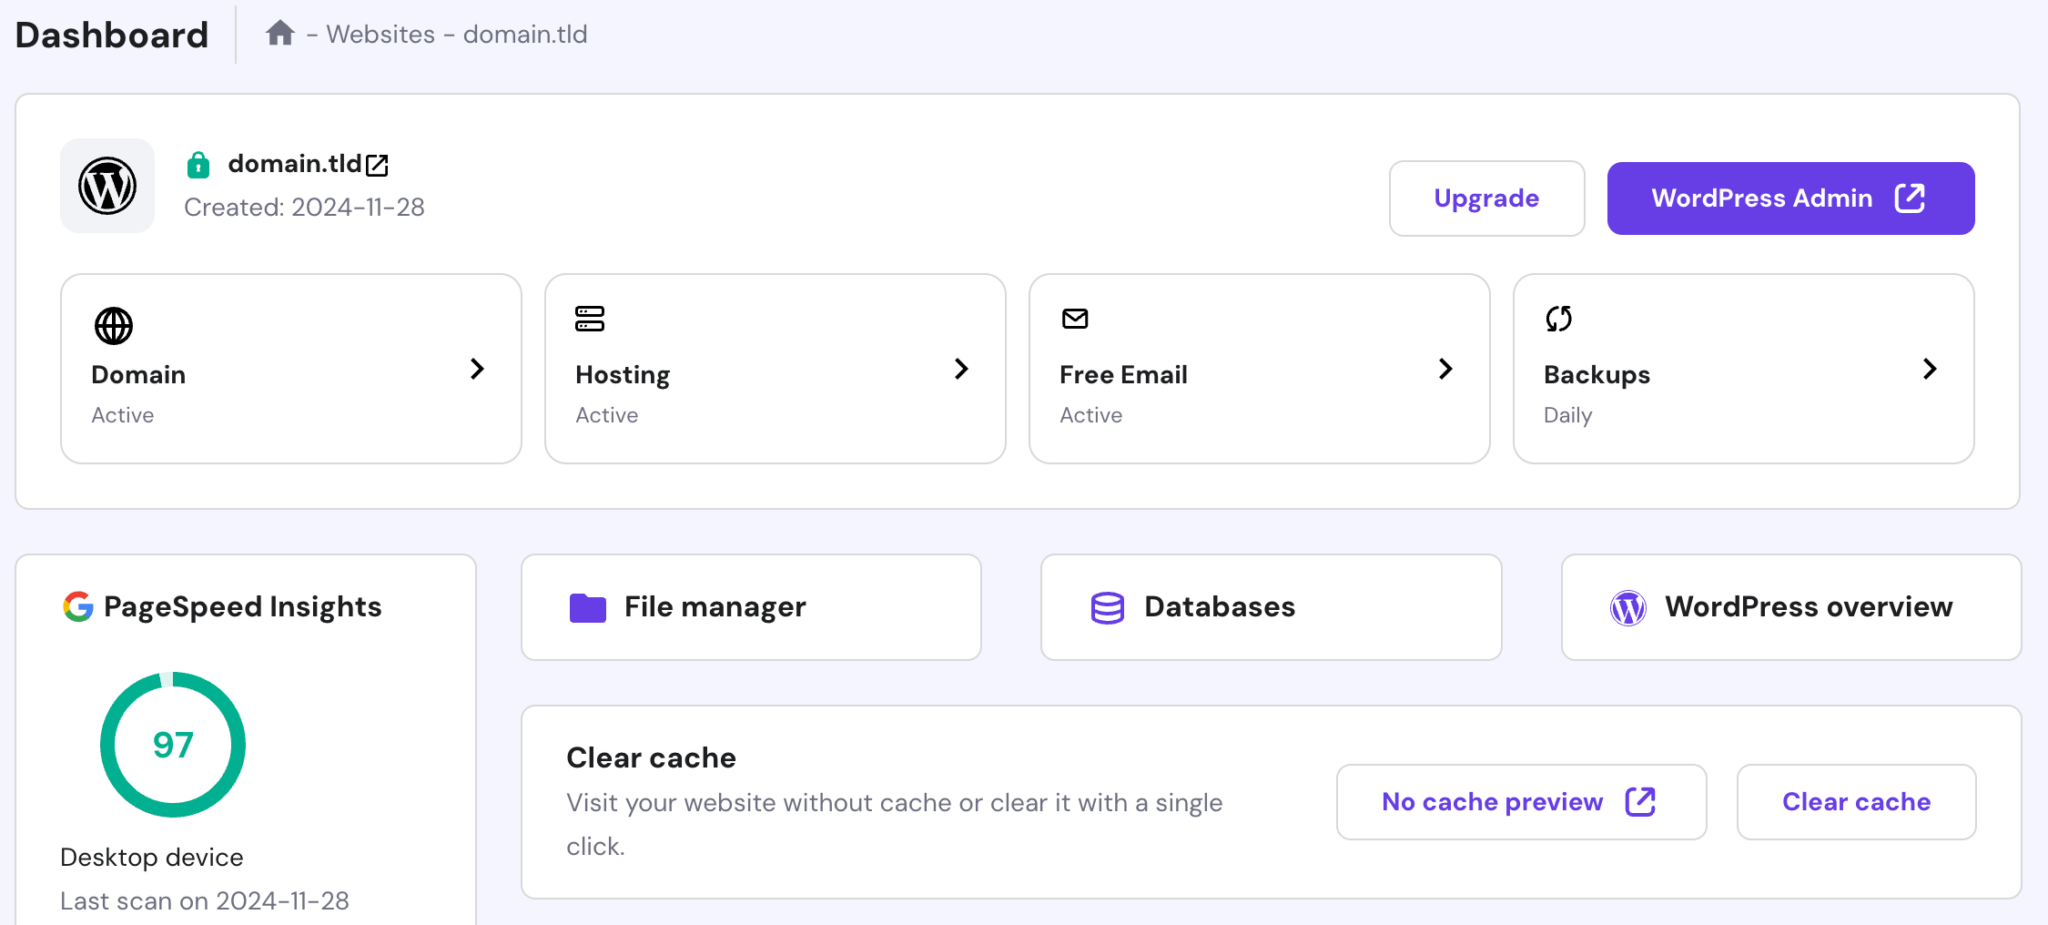The image size is (2048, 925).
Task: Open domain.tld via the external link icon
Action: (377, 164)
